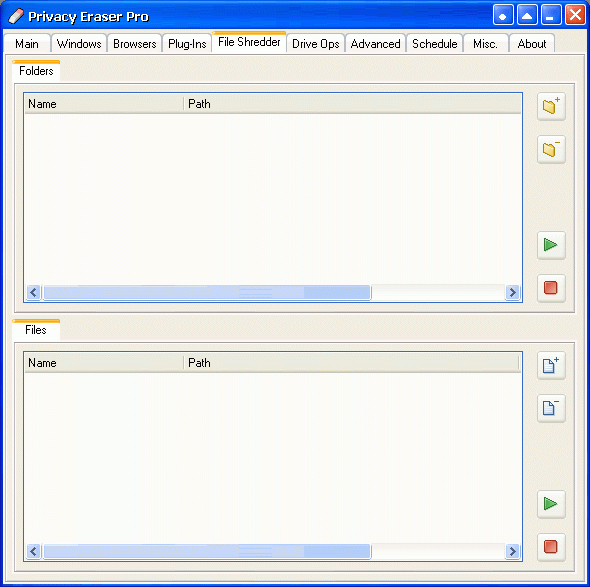
Task: Click the round dot title bar button
Action: point(503,15)
